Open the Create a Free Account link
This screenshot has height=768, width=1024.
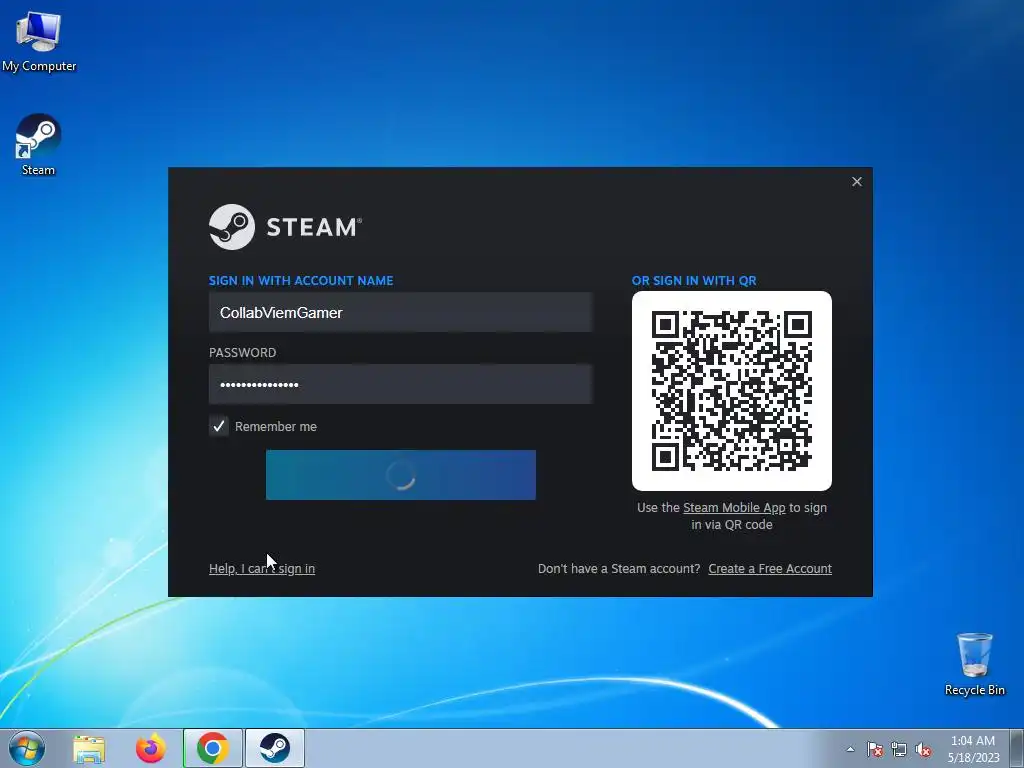[770, 569]
